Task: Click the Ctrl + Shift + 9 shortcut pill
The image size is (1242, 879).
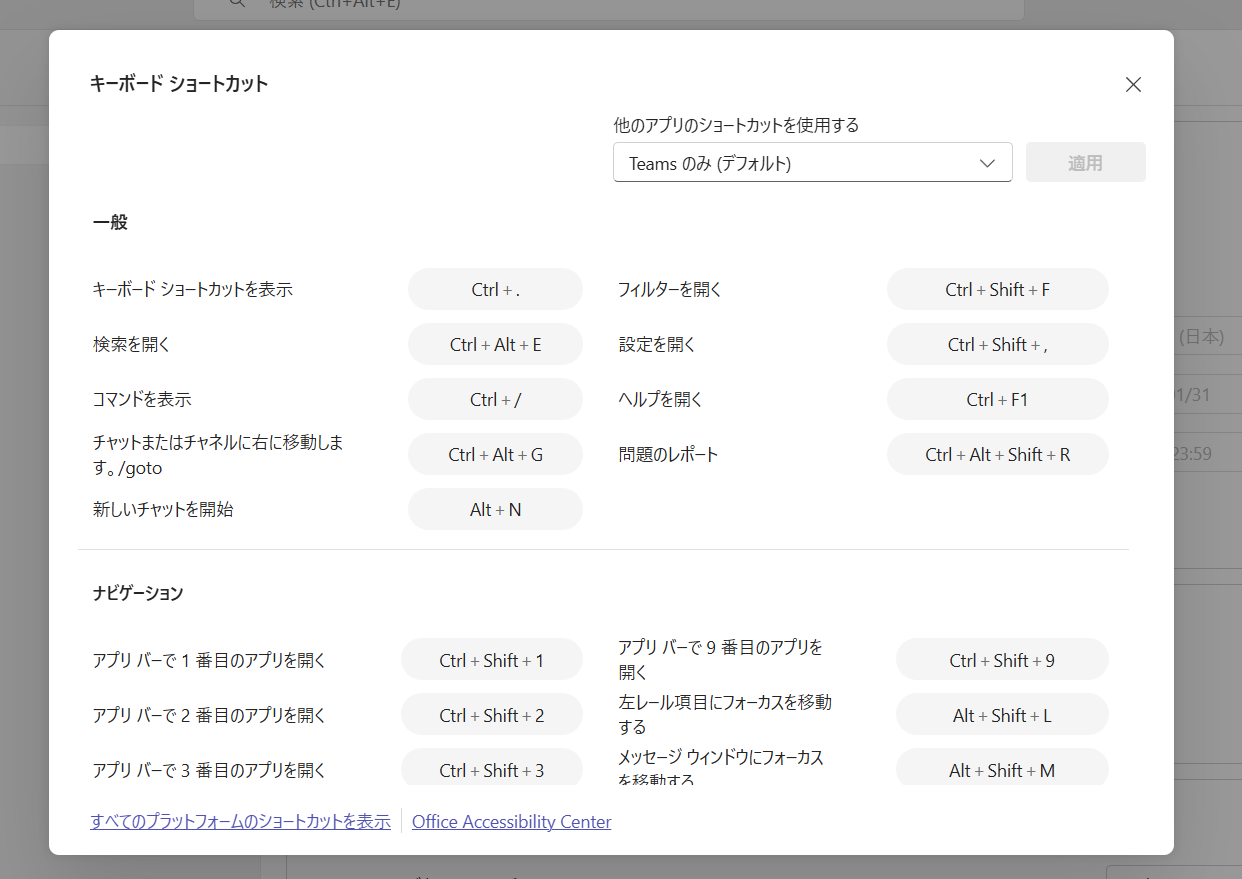Action: point(1002,661)
